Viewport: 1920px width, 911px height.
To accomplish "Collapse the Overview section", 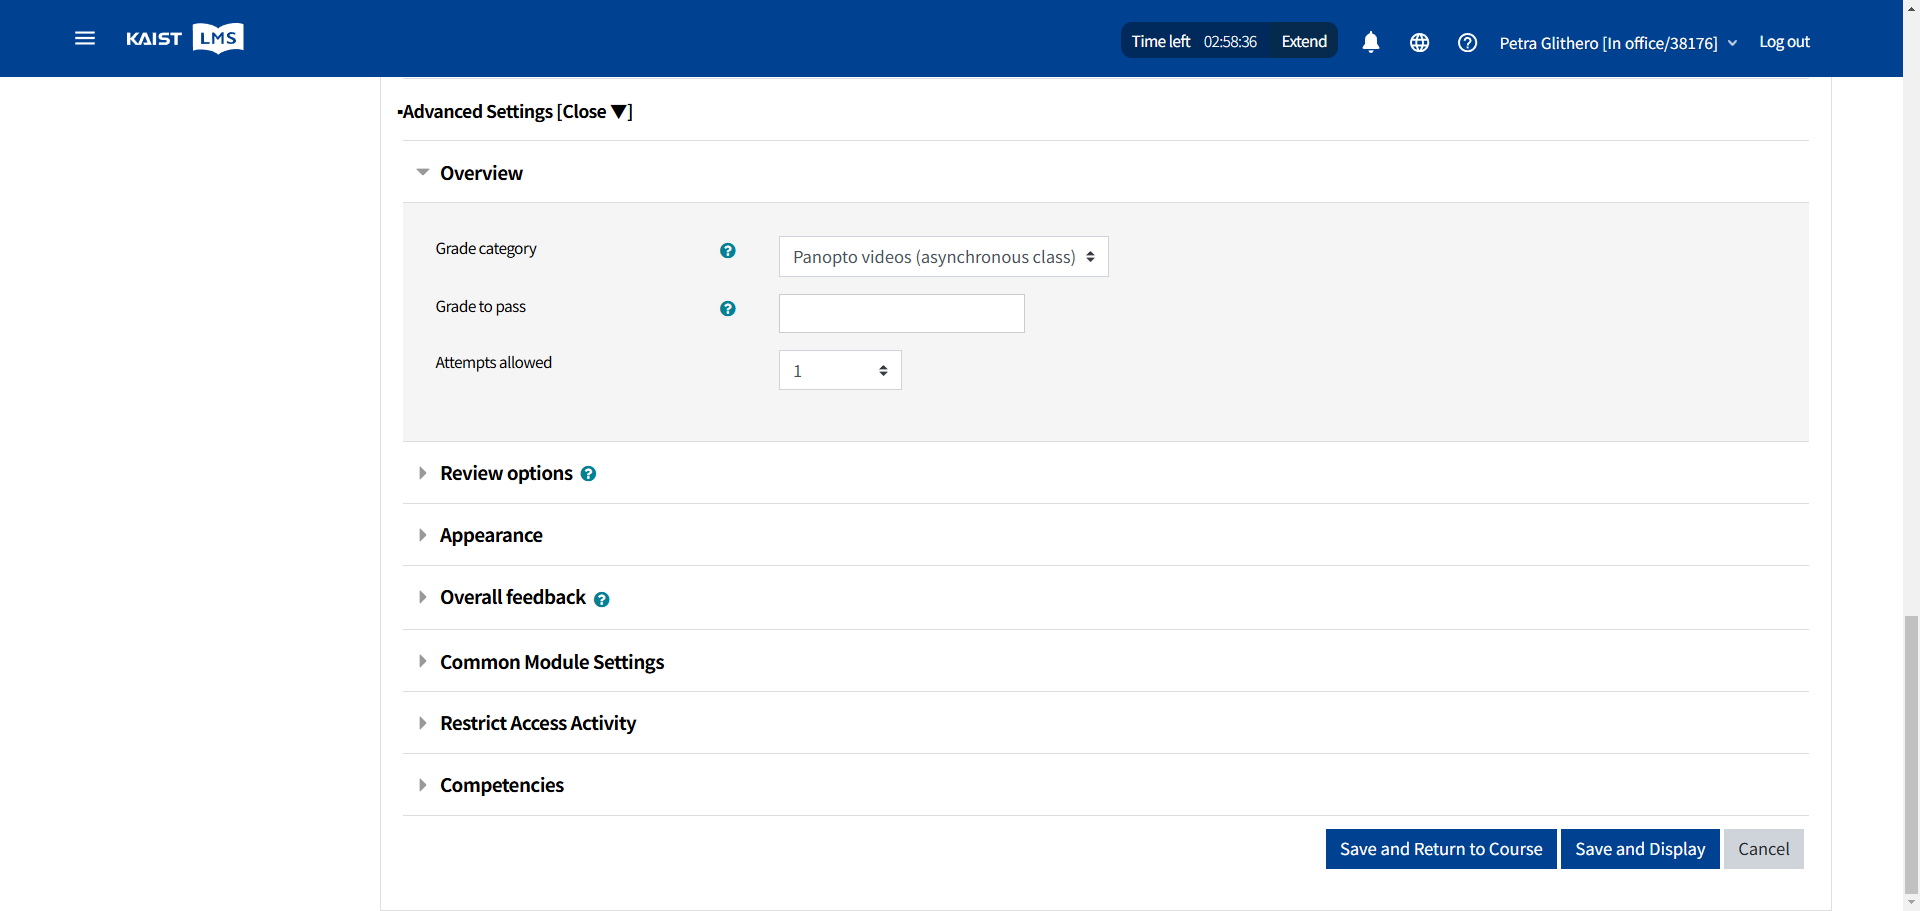I will pyautogui.click(x=481, y=173).
